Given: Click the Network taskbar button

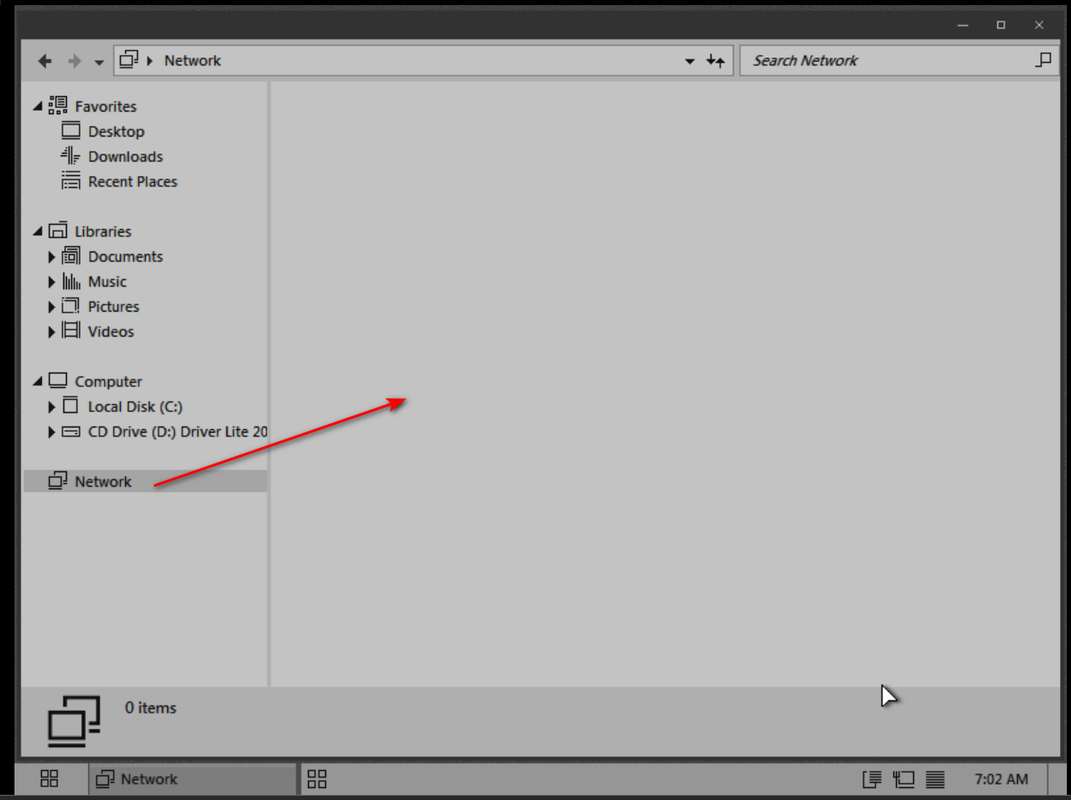Looking at the screenshot, I should [x=193, y=779].
